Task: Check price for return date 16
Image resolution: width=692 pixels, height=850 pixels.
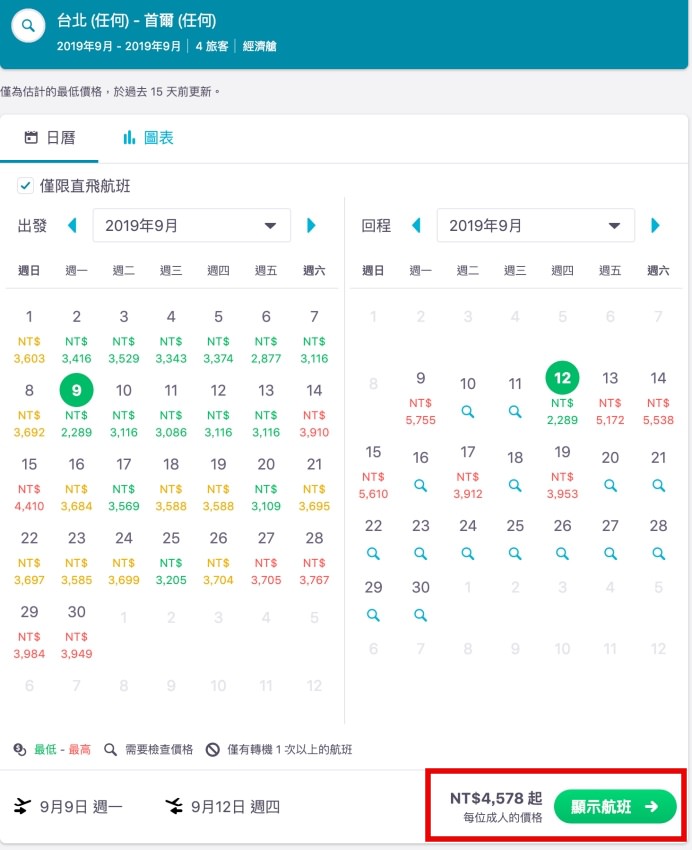Action: point(421,485)
